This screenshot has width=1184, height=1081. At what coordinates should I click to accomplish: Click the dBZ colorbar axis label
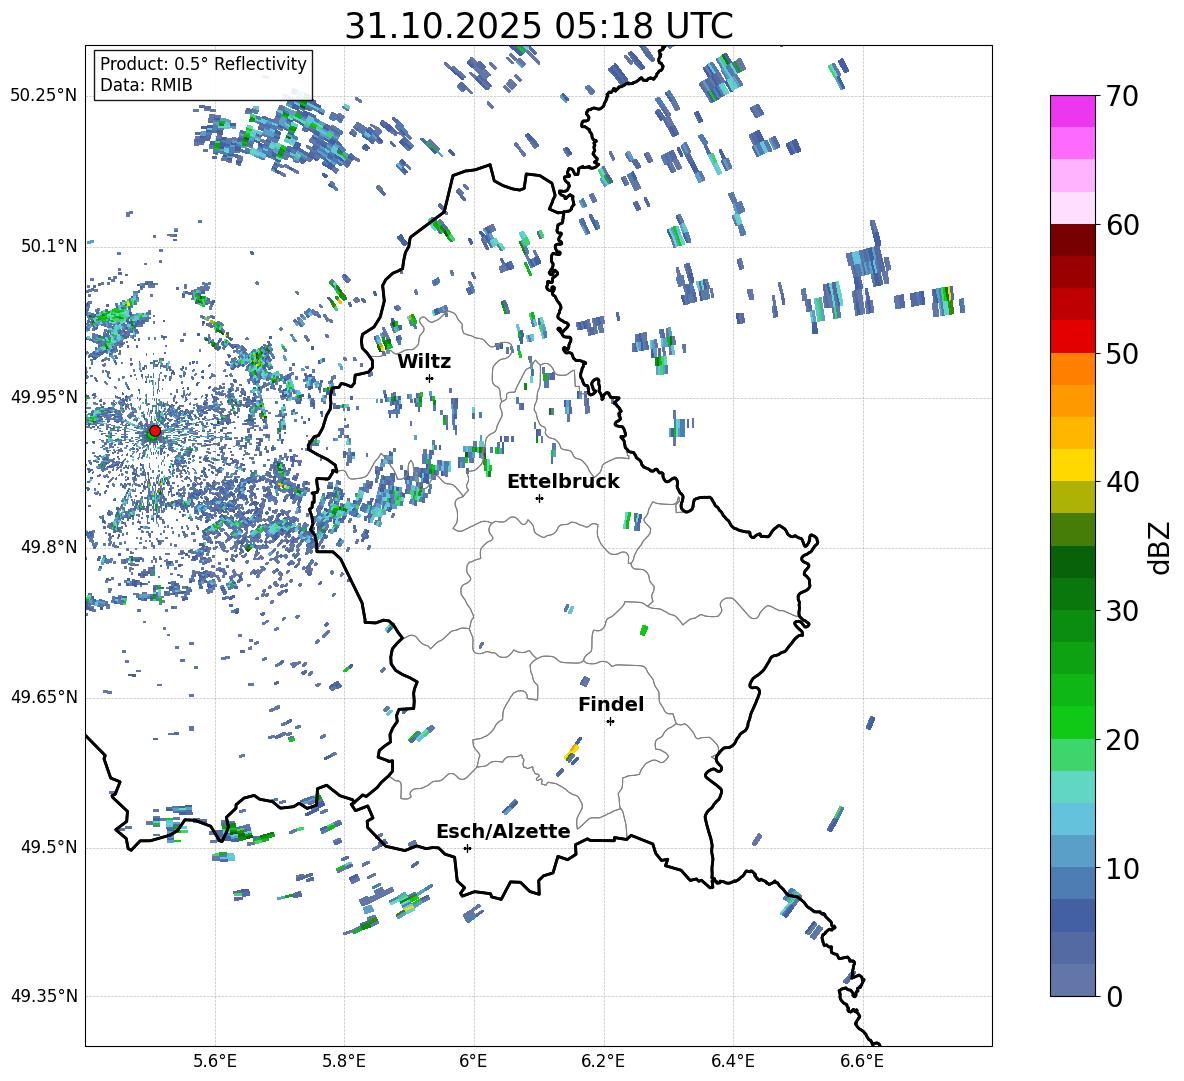[x=1161, y=547]
